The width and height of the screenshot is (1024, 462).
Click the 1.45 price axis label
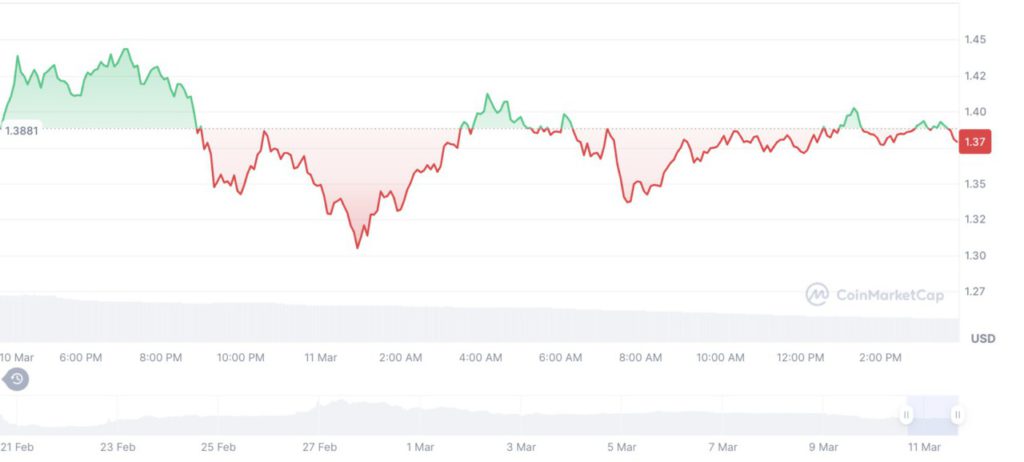click(x=976, y=40)
